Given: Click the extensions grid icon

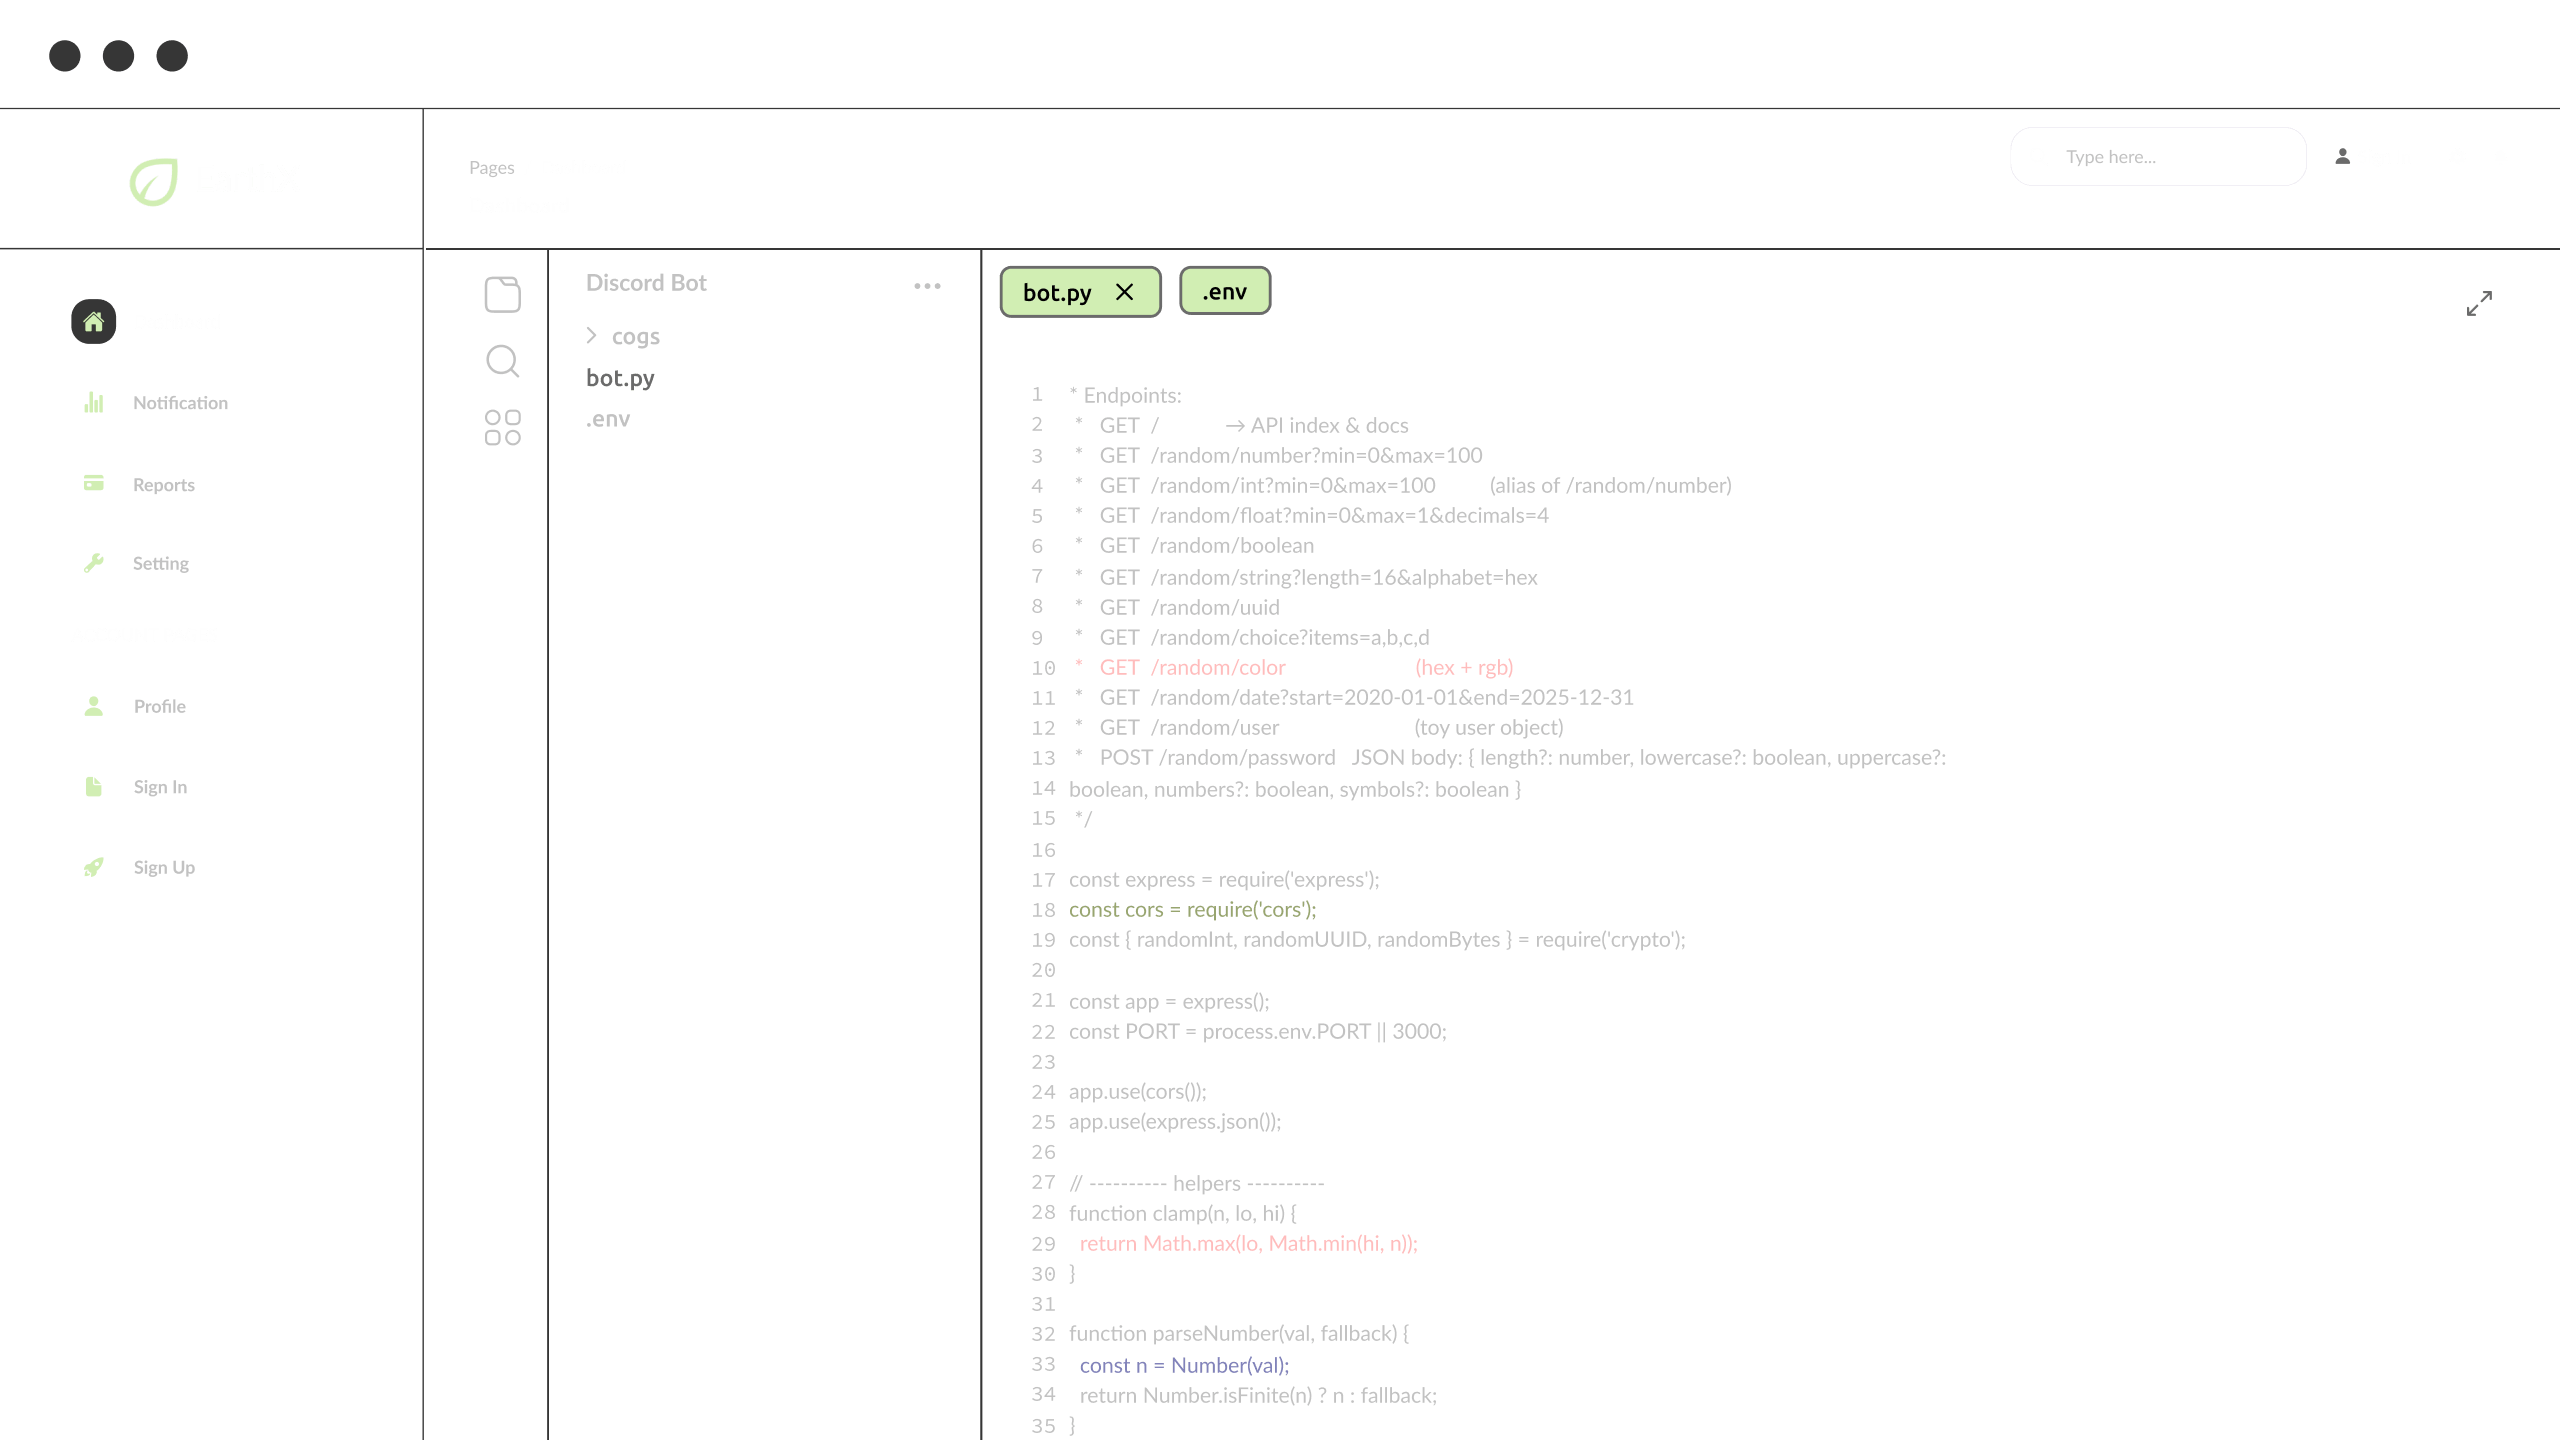Looking at the screenshot, I should coord(502,427).
